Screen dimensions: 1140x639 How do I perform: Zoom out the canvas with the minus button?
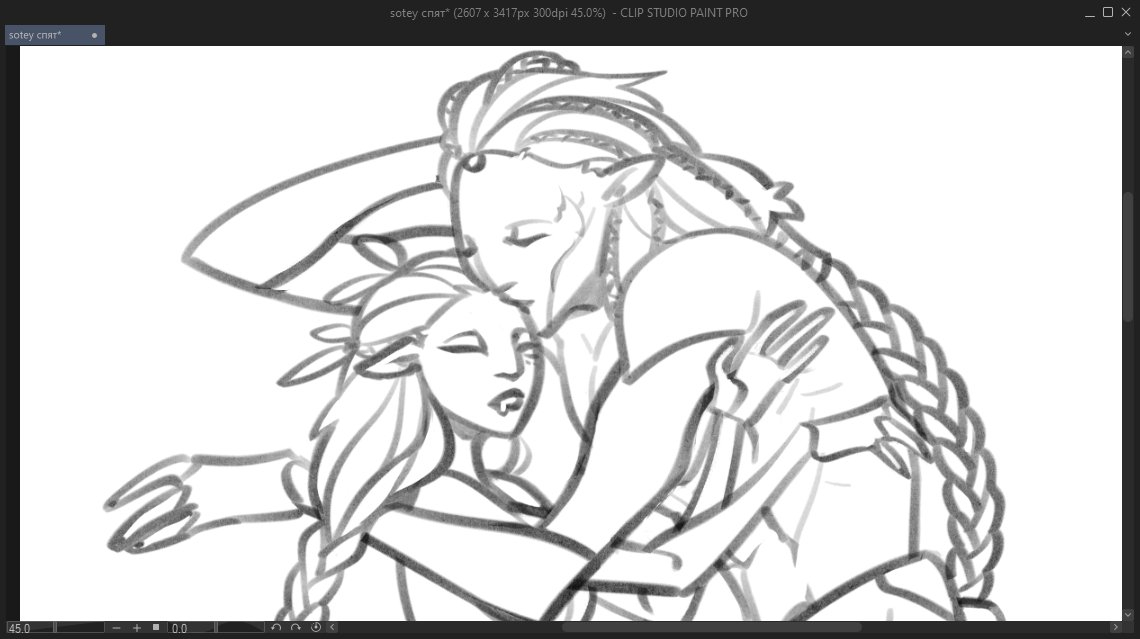point(117,628)
